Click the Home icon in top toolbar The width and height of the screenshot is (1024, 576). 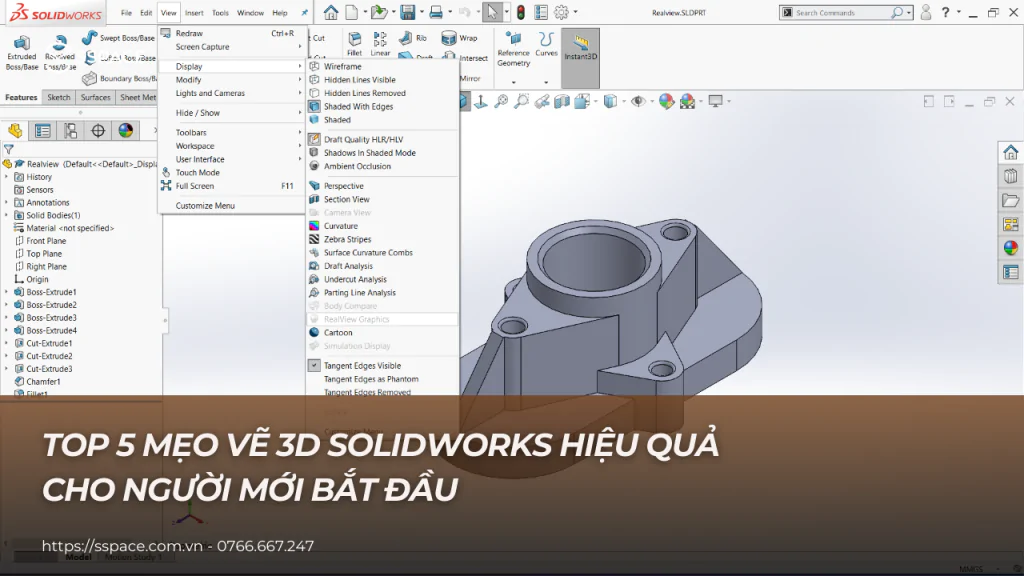330,12
